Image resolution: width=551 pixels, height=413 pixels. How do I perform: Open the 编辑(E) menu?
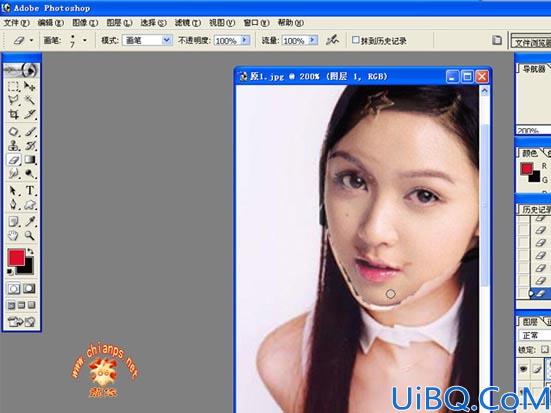click(51, 23)
